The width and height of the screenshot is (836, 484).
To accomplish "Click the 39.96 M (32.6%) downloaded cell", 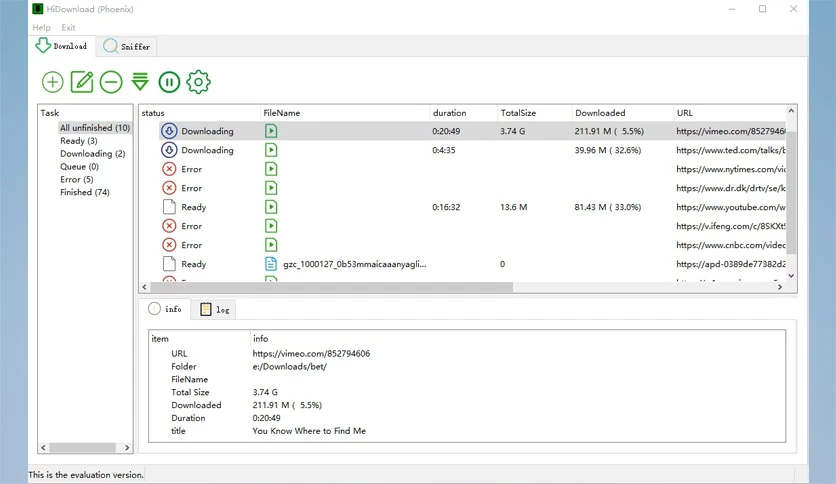I will (x=608, y=150).
